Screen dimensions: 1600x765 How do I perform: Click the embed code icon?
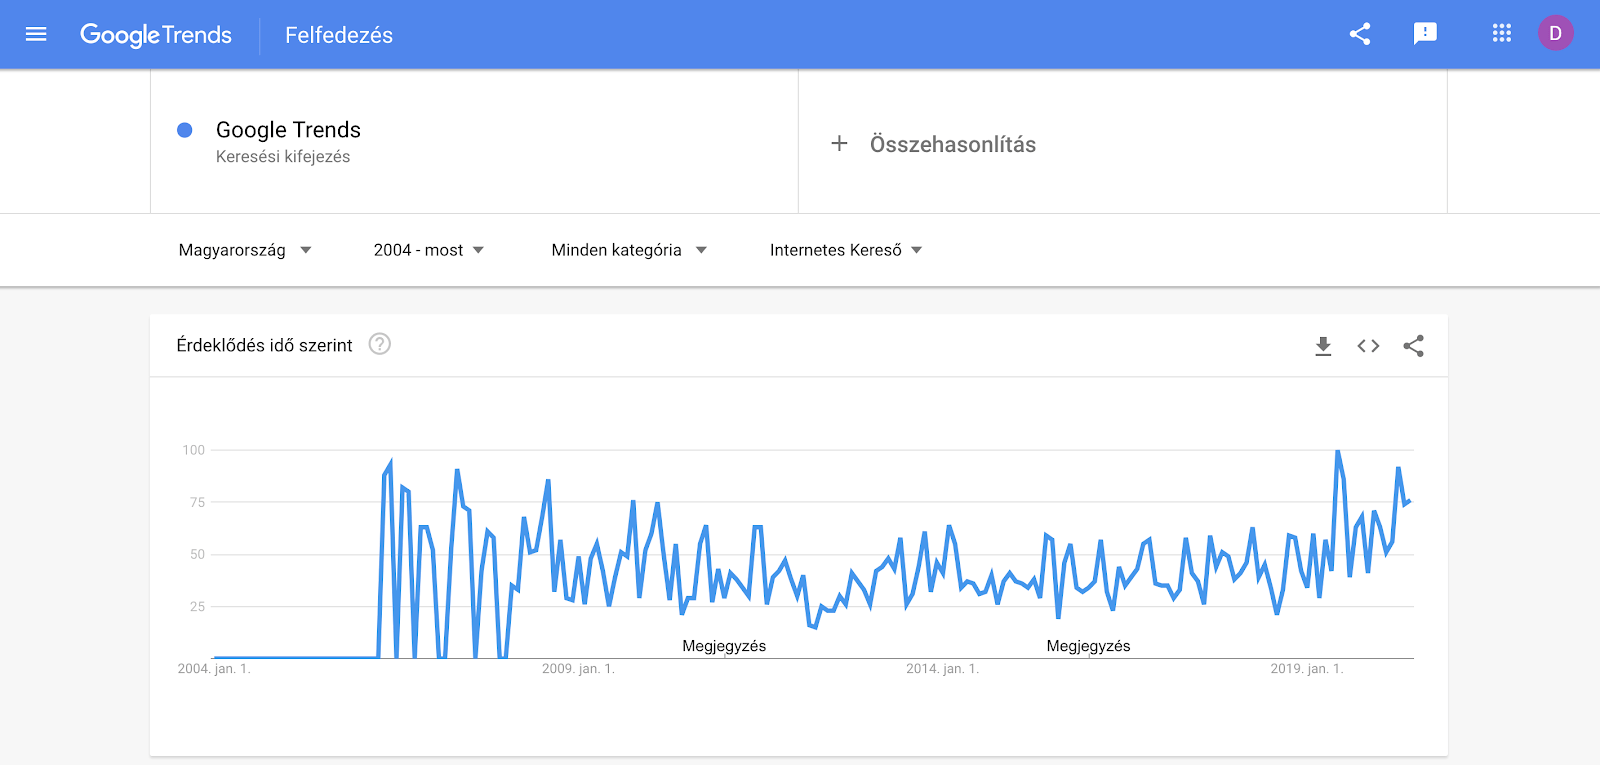click(1368, 346)
